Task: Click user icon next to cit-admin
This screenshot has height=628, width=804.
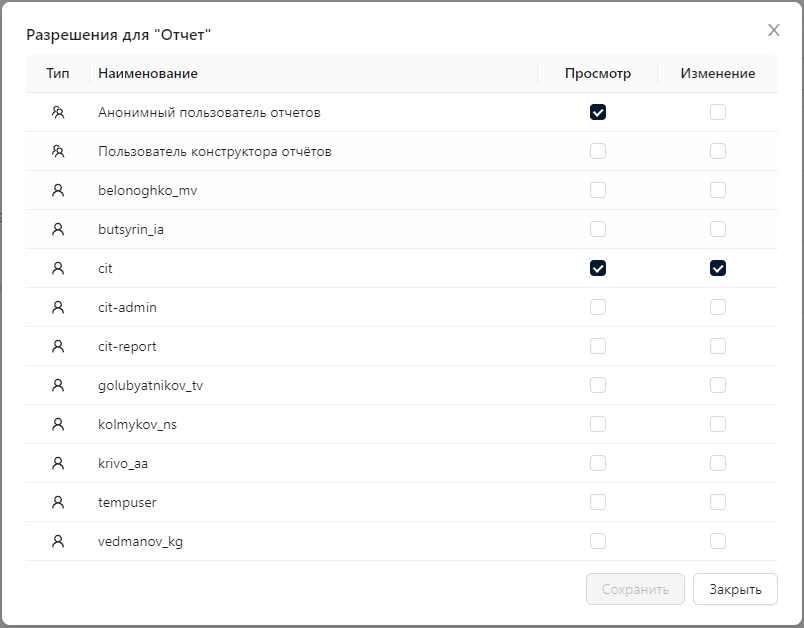Action: pyautogui.click(x=58, y=307)
